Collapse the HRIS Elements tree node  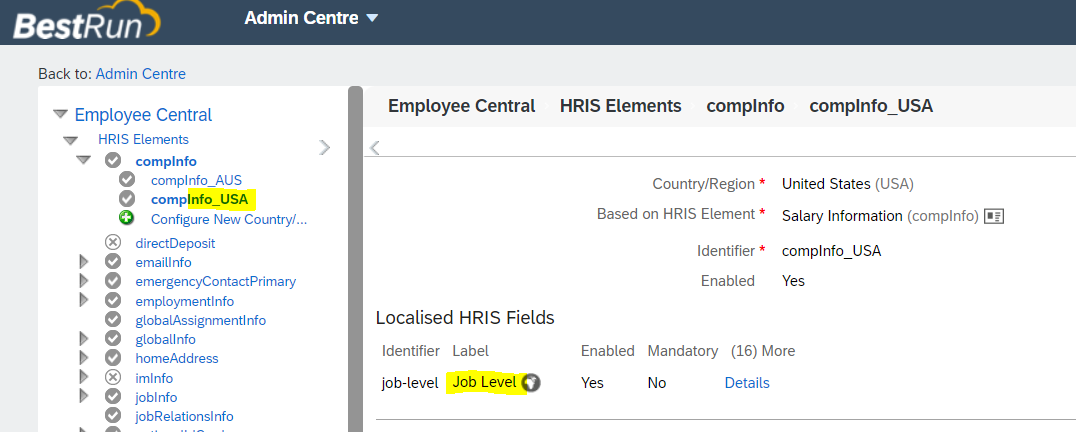coord(70,141)
